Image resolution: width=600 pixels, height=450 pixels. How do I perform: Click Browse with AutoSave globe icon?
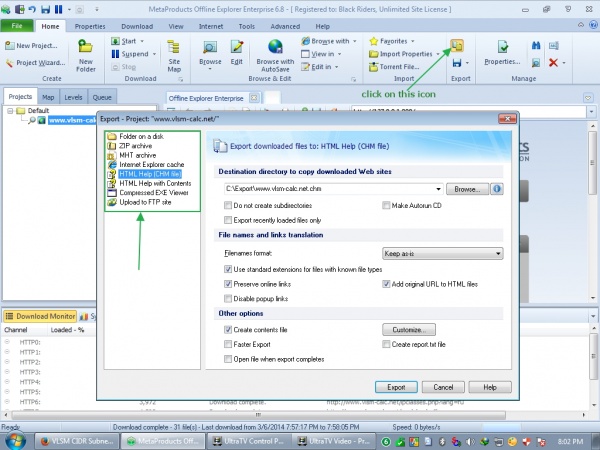coord(275,47)
